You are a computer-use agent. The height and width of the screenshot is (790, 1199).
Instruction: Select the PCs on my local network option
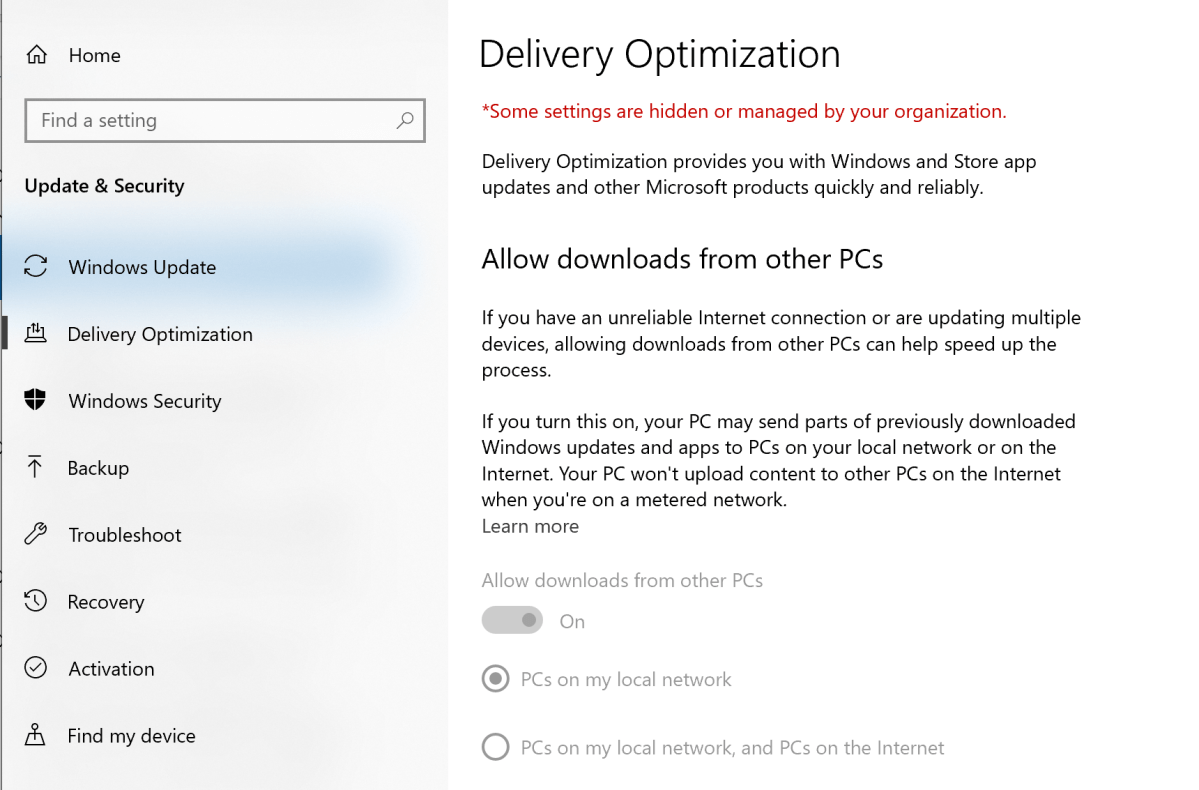[495, 679]
